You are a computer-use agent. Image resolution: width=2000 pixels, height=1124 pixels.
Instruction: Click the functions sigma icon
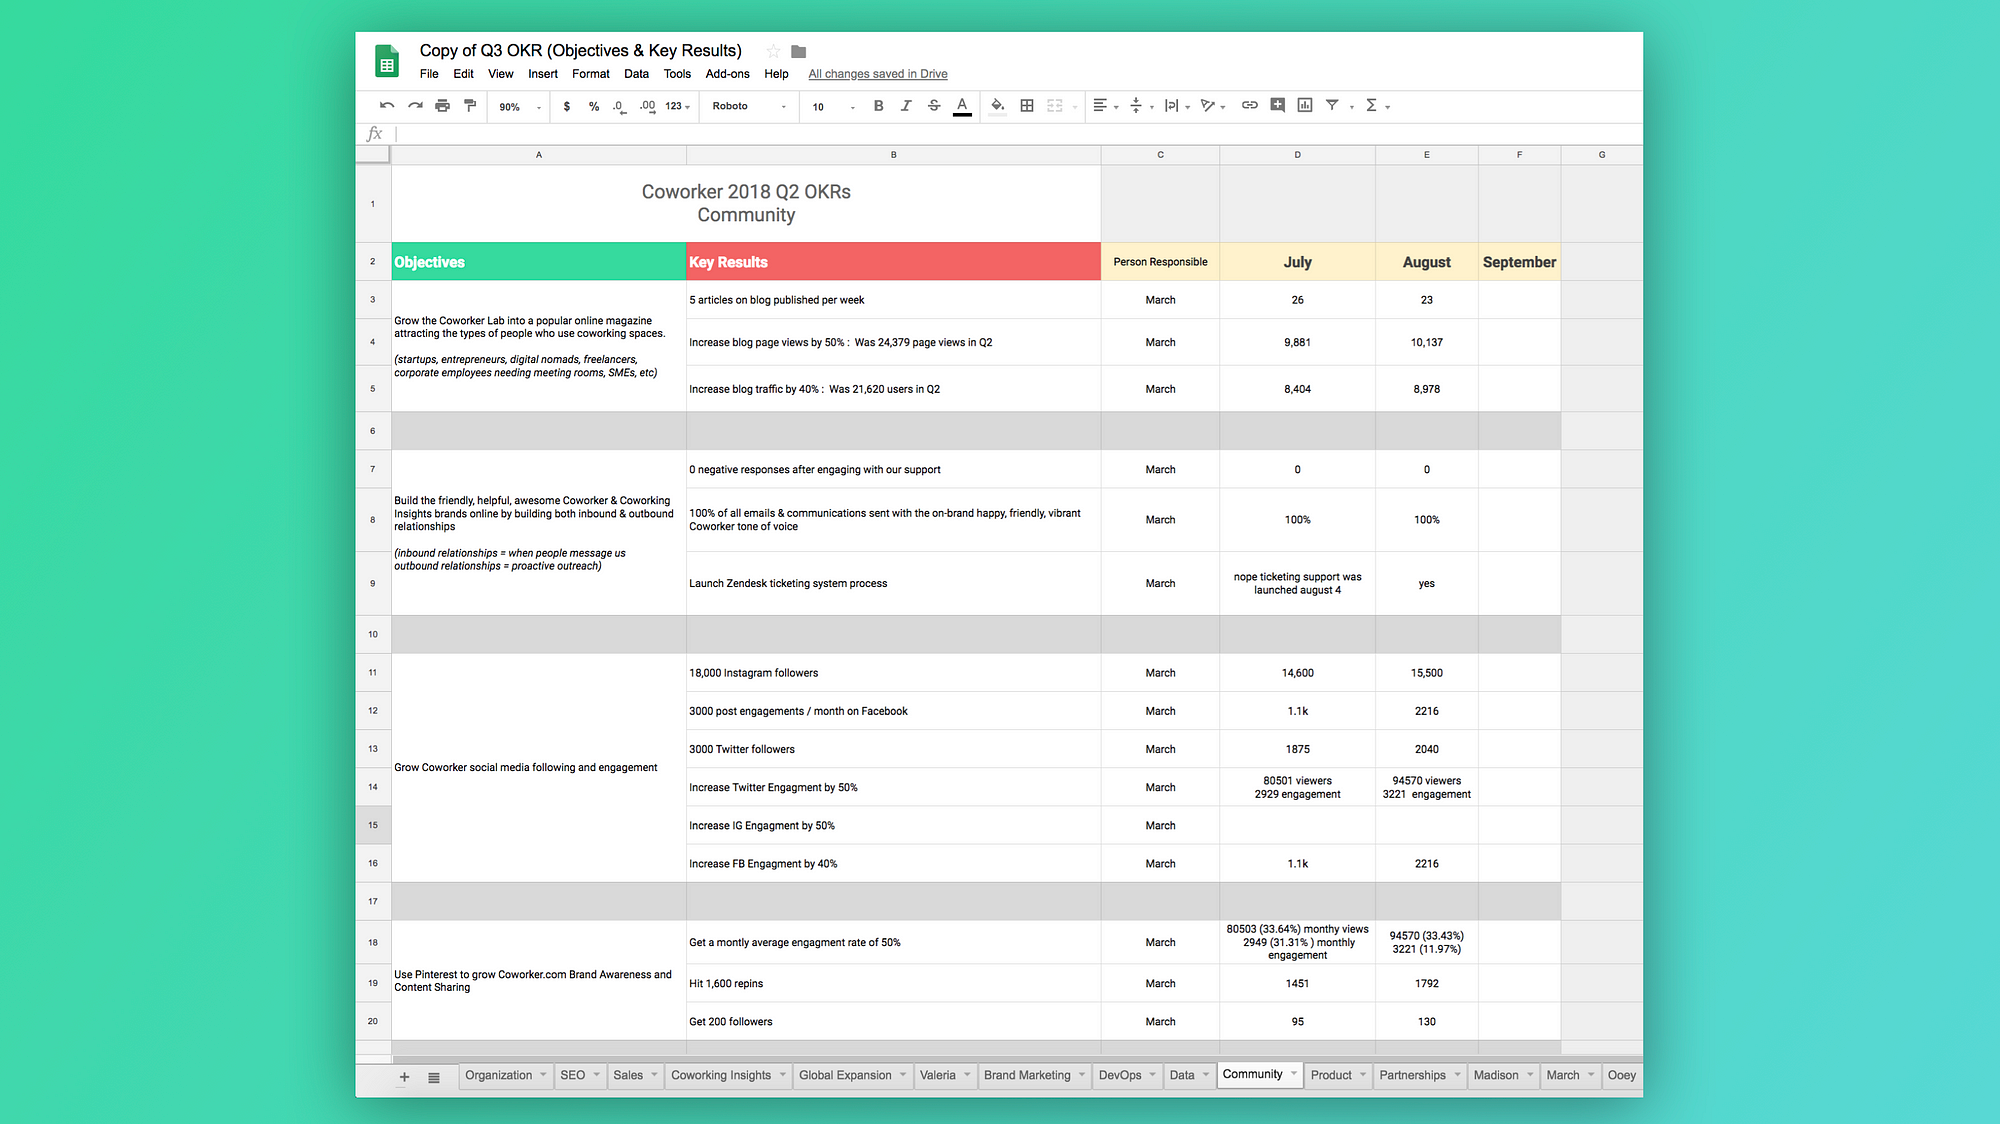(x=1372, y=105)
